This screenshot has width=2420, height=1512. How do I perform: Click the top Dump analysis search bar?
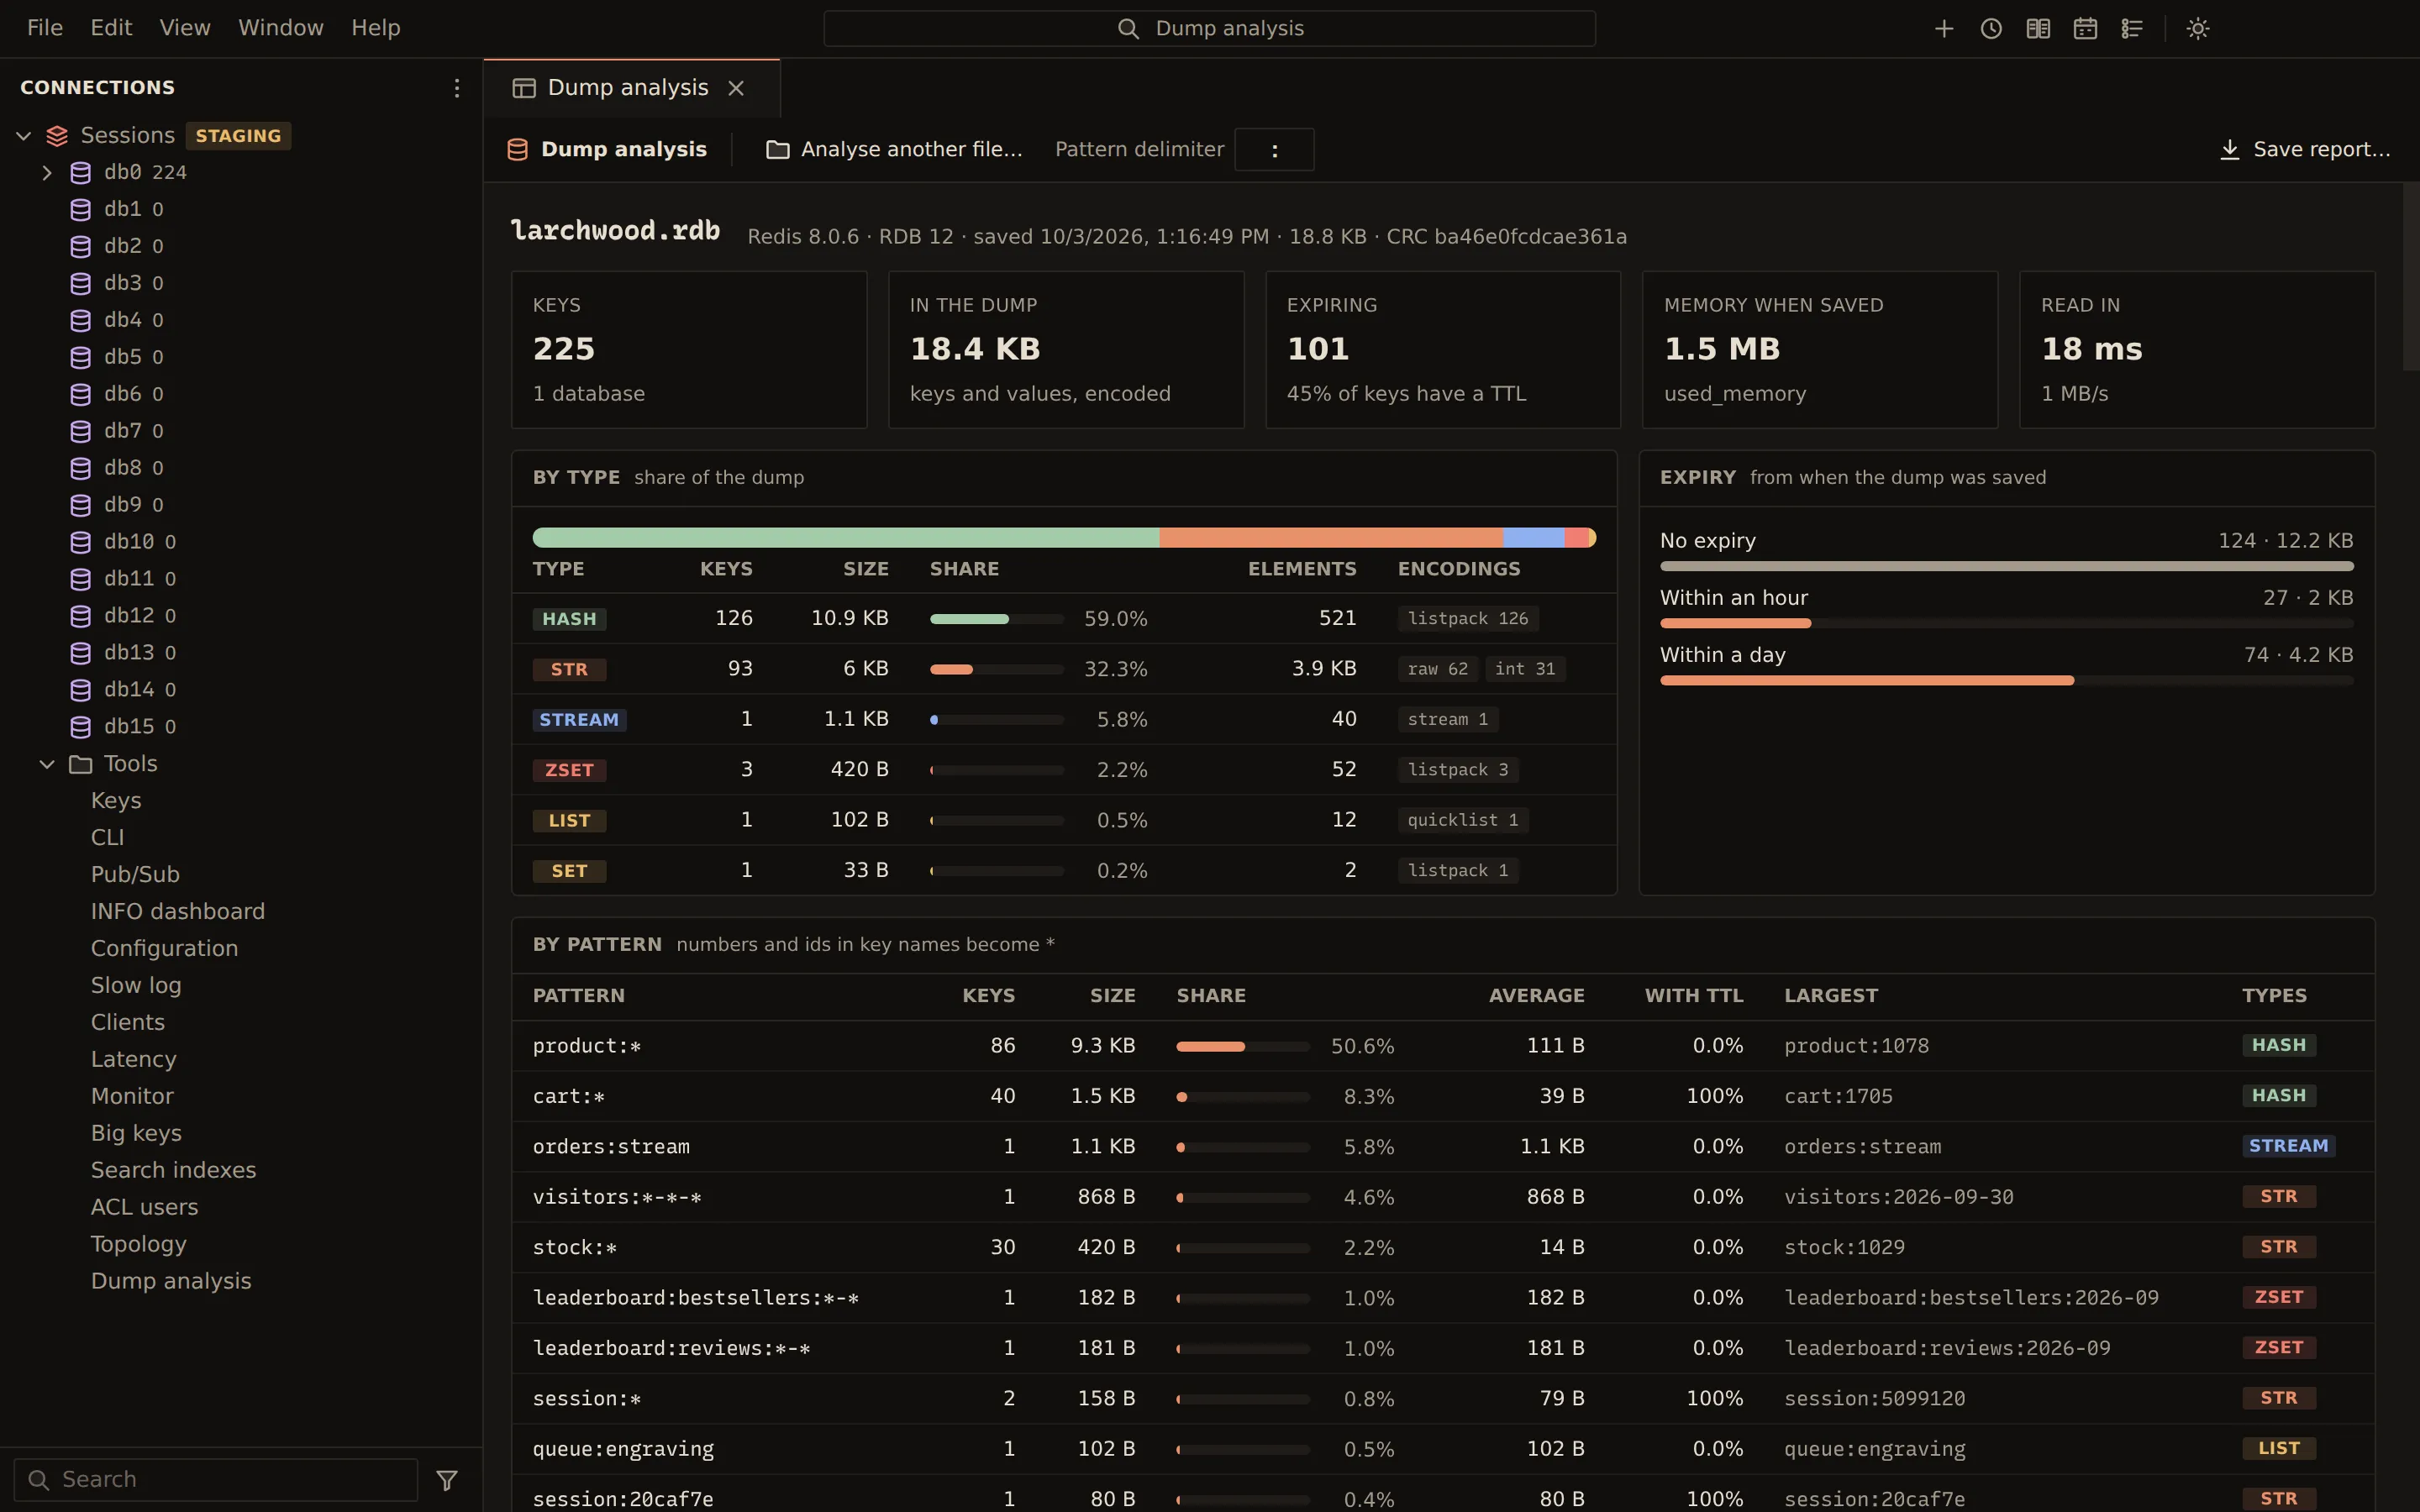click(x=1209, y=28)
